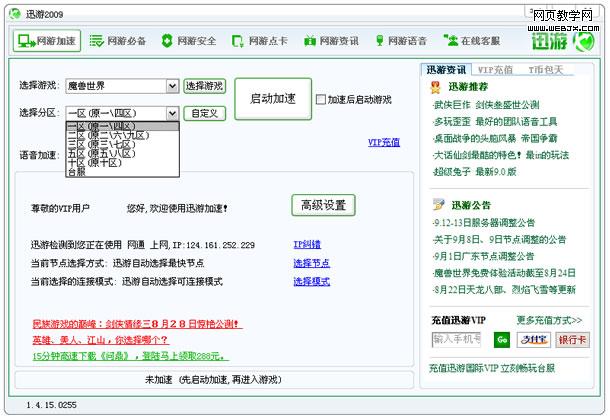Expand the 选择游戏 game dropdown

click(x=173, y=86)
